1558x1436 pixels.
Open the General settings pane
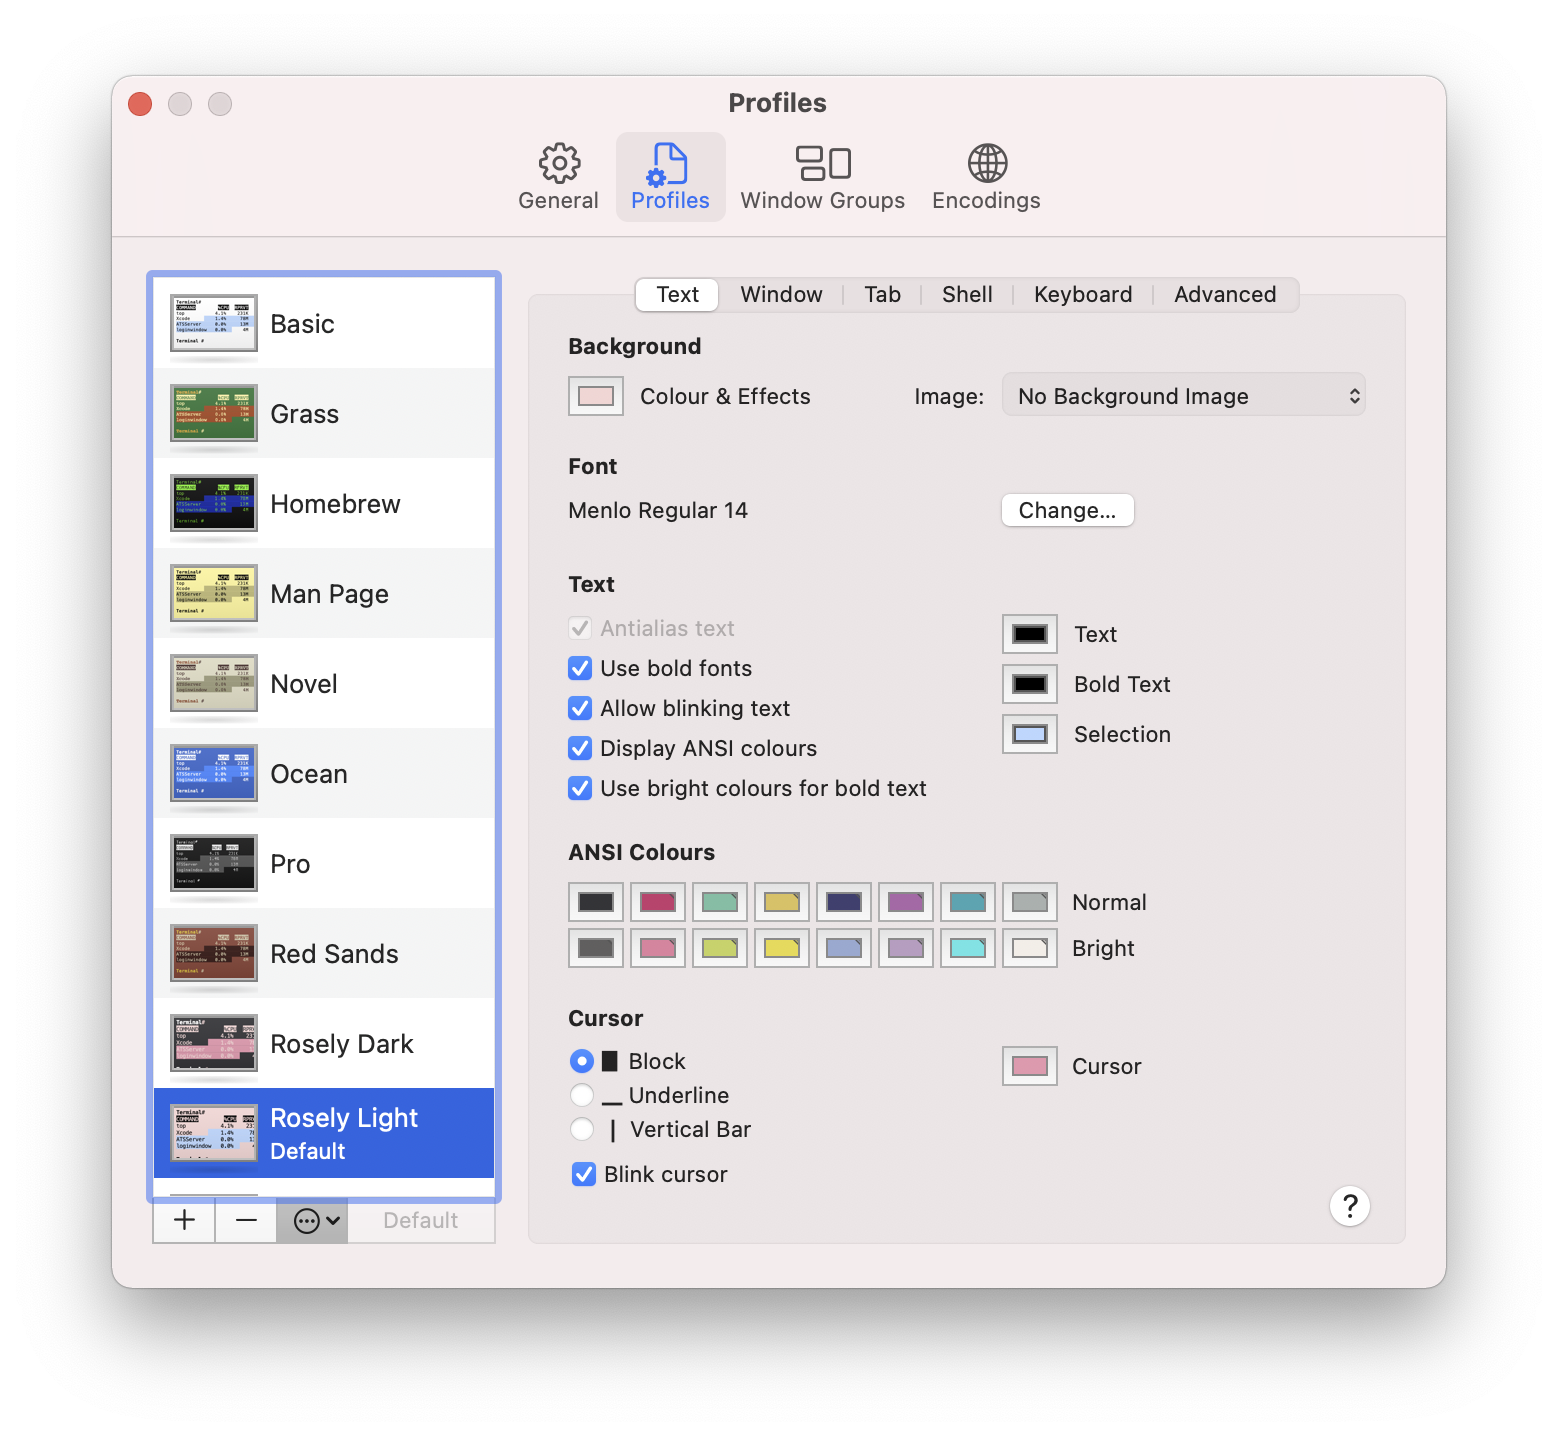557,176
